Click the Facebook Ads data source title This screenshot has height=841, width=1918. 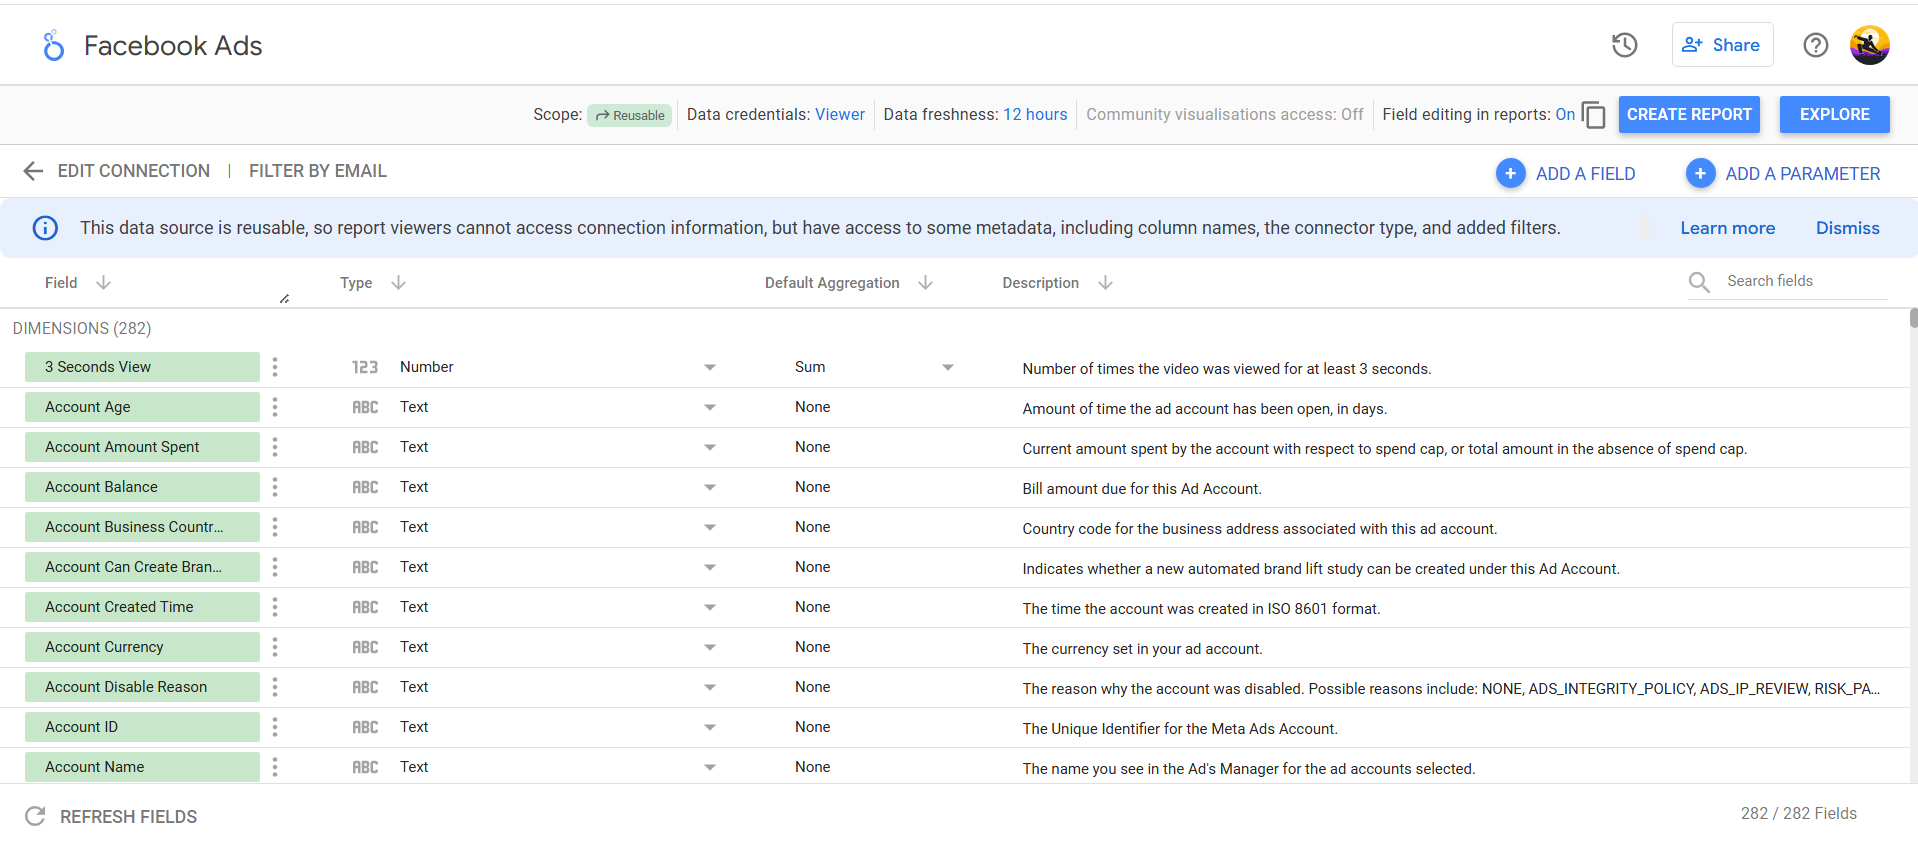173,46
